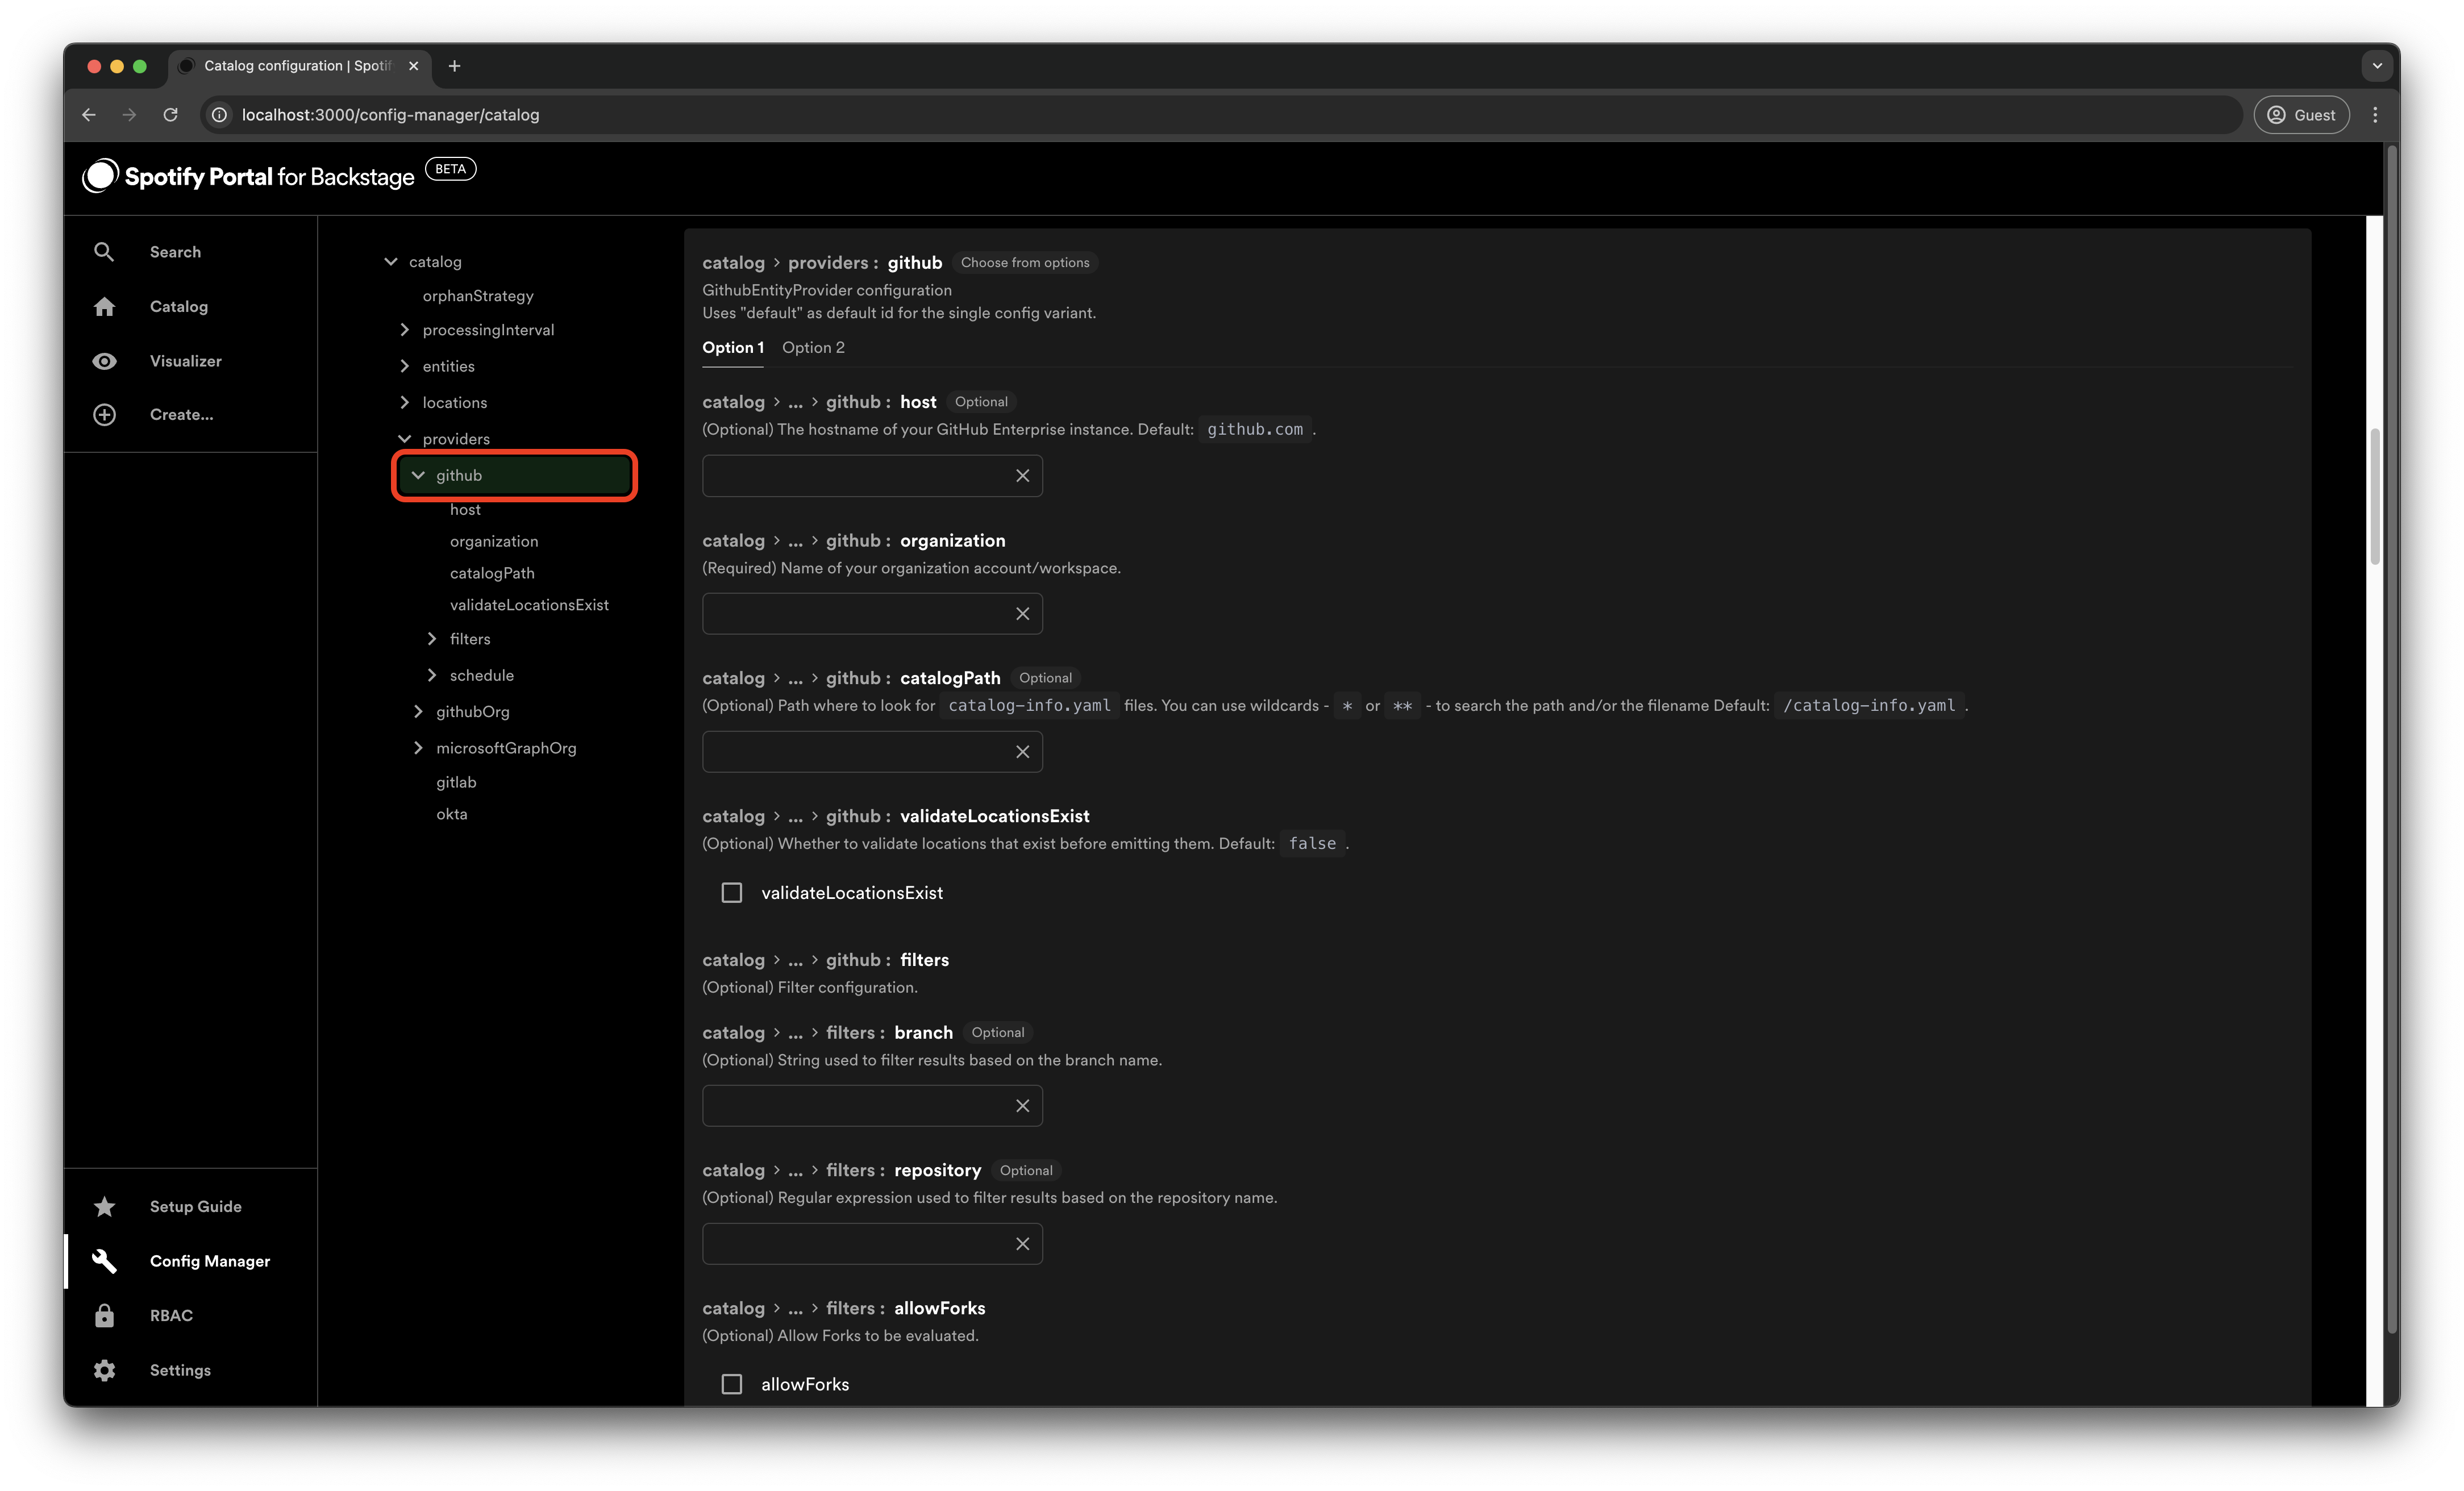Click the BETA badge beside logo

(x=450, y=169)
